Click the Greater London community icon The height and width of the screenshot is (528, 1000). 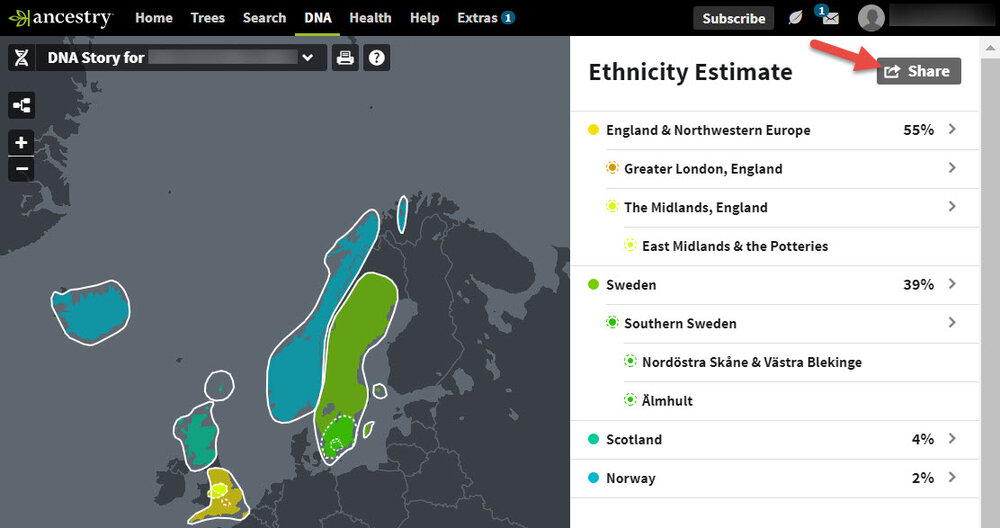point(612,168)
